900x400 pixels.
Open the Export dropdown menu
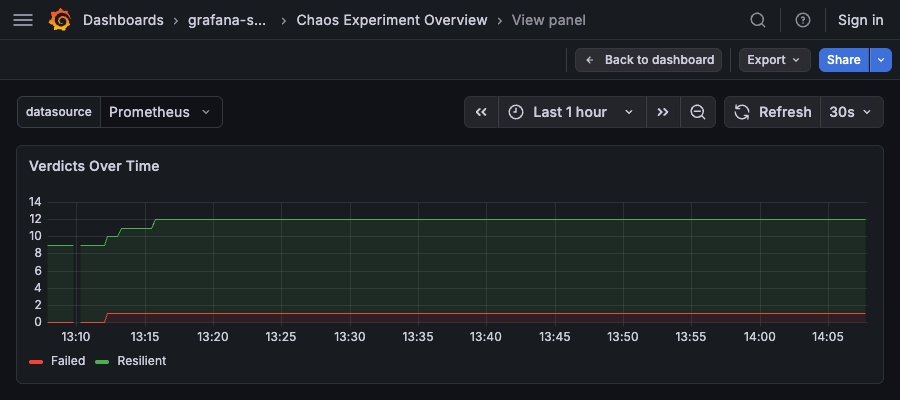(x=774, y=60)
